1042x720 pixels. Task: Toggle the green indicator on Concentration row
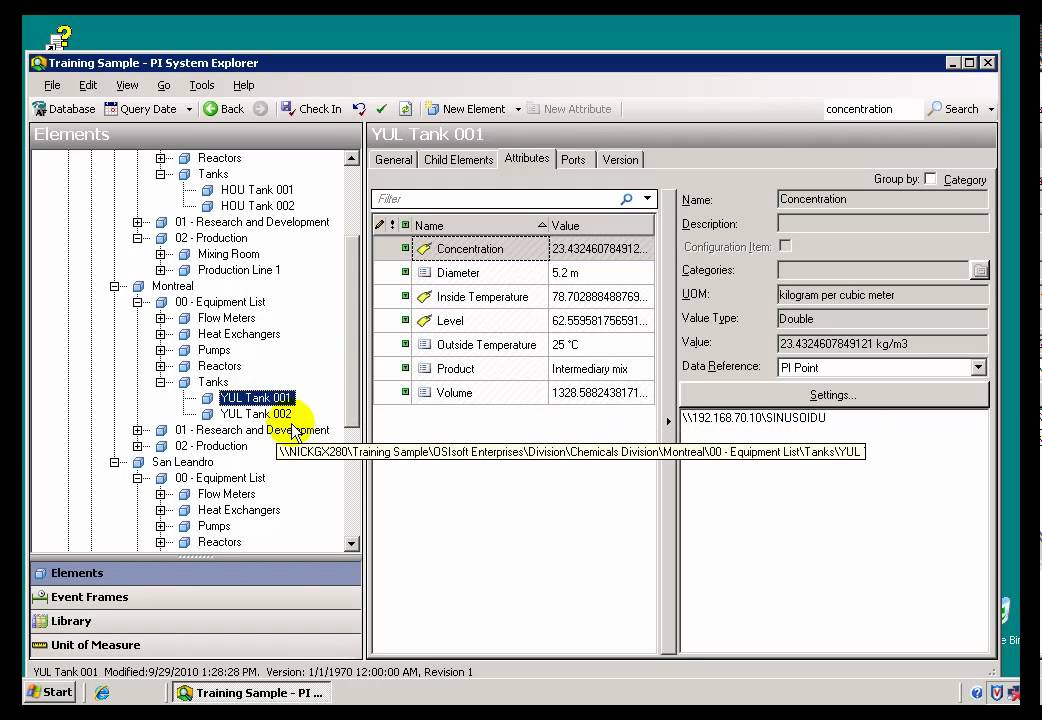coord(405,248)
